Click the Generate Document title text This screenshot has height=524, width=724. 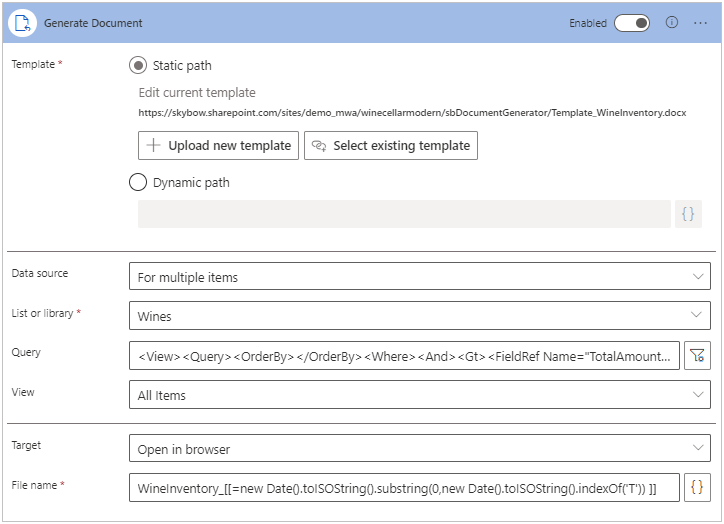click(93, 22)
